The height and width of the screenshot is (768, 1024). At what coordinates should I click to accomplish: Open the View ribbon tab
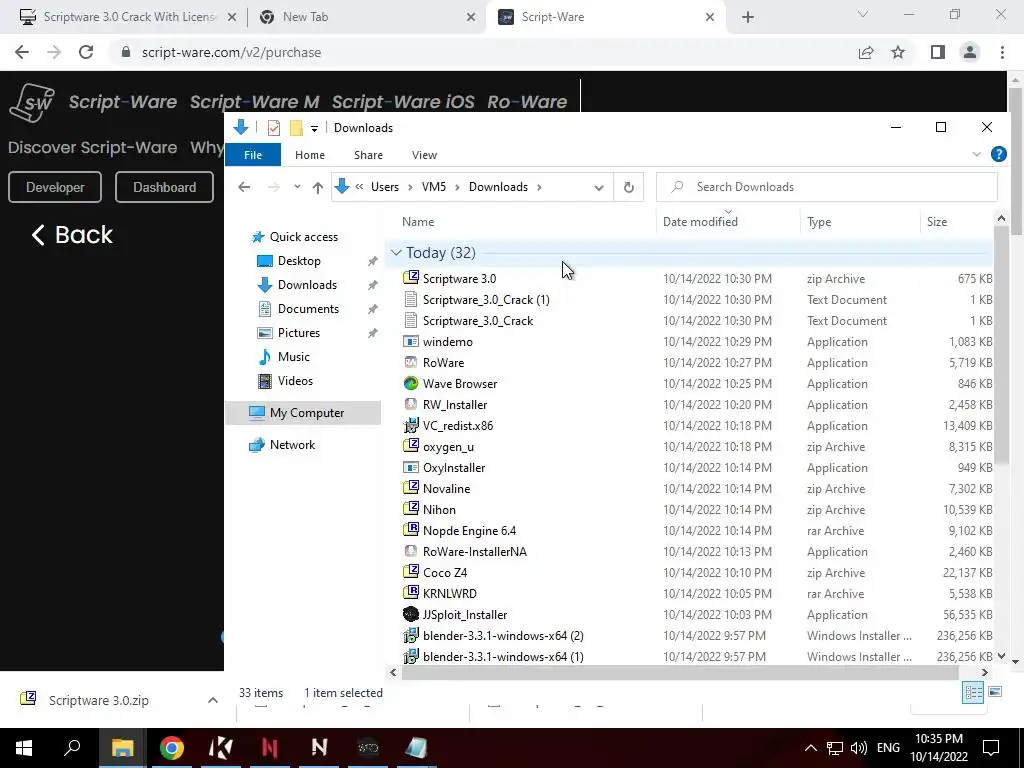click(424, 155)
